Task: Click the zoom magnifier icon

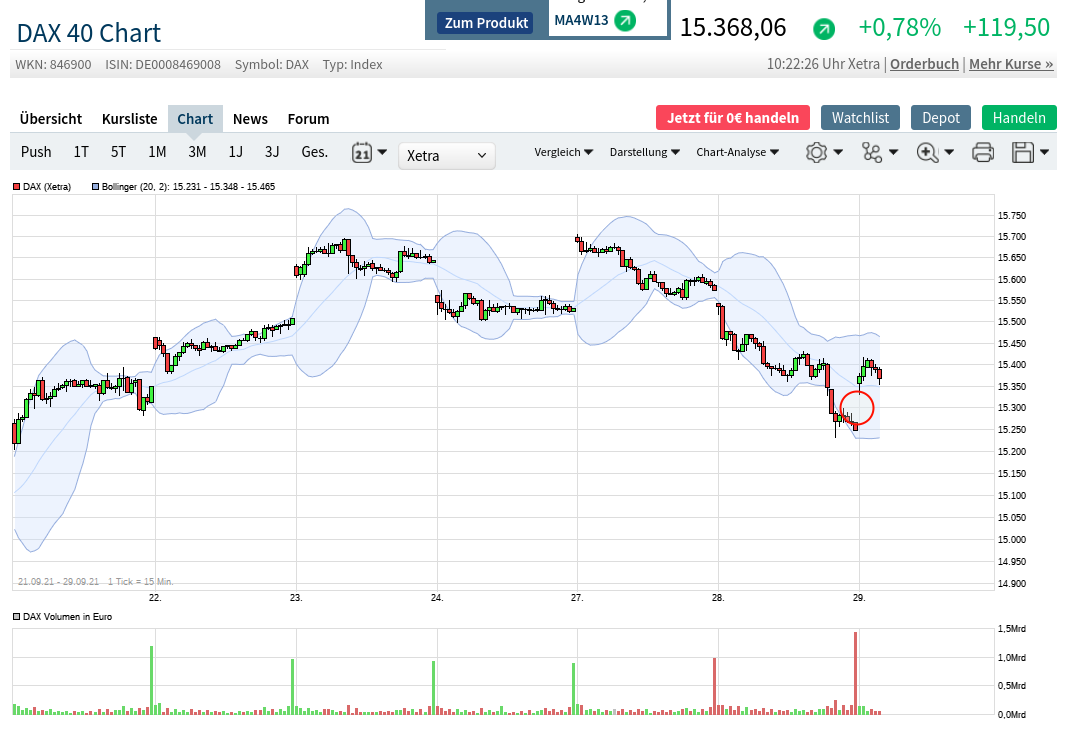Action: (x=927, y=153)
